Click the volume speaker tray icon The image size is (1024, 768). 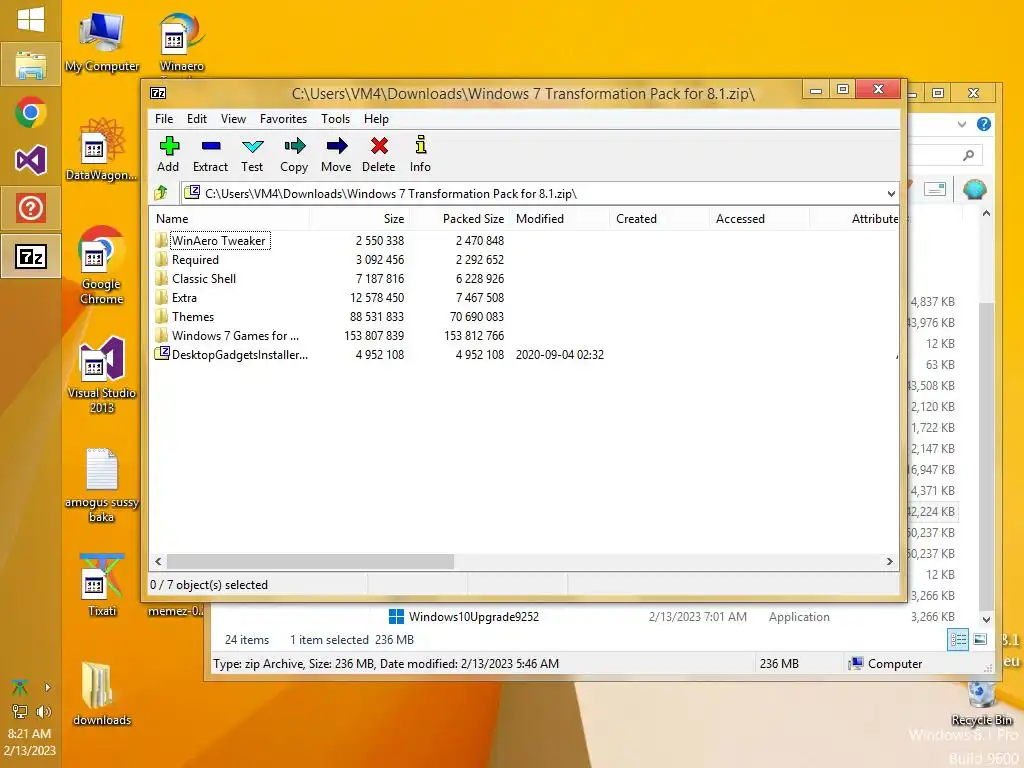[44, 711]
